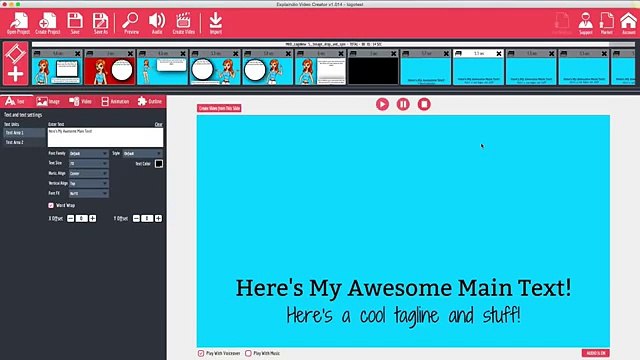Open the Market icon
640x360 pixels.
click(607, 23)
